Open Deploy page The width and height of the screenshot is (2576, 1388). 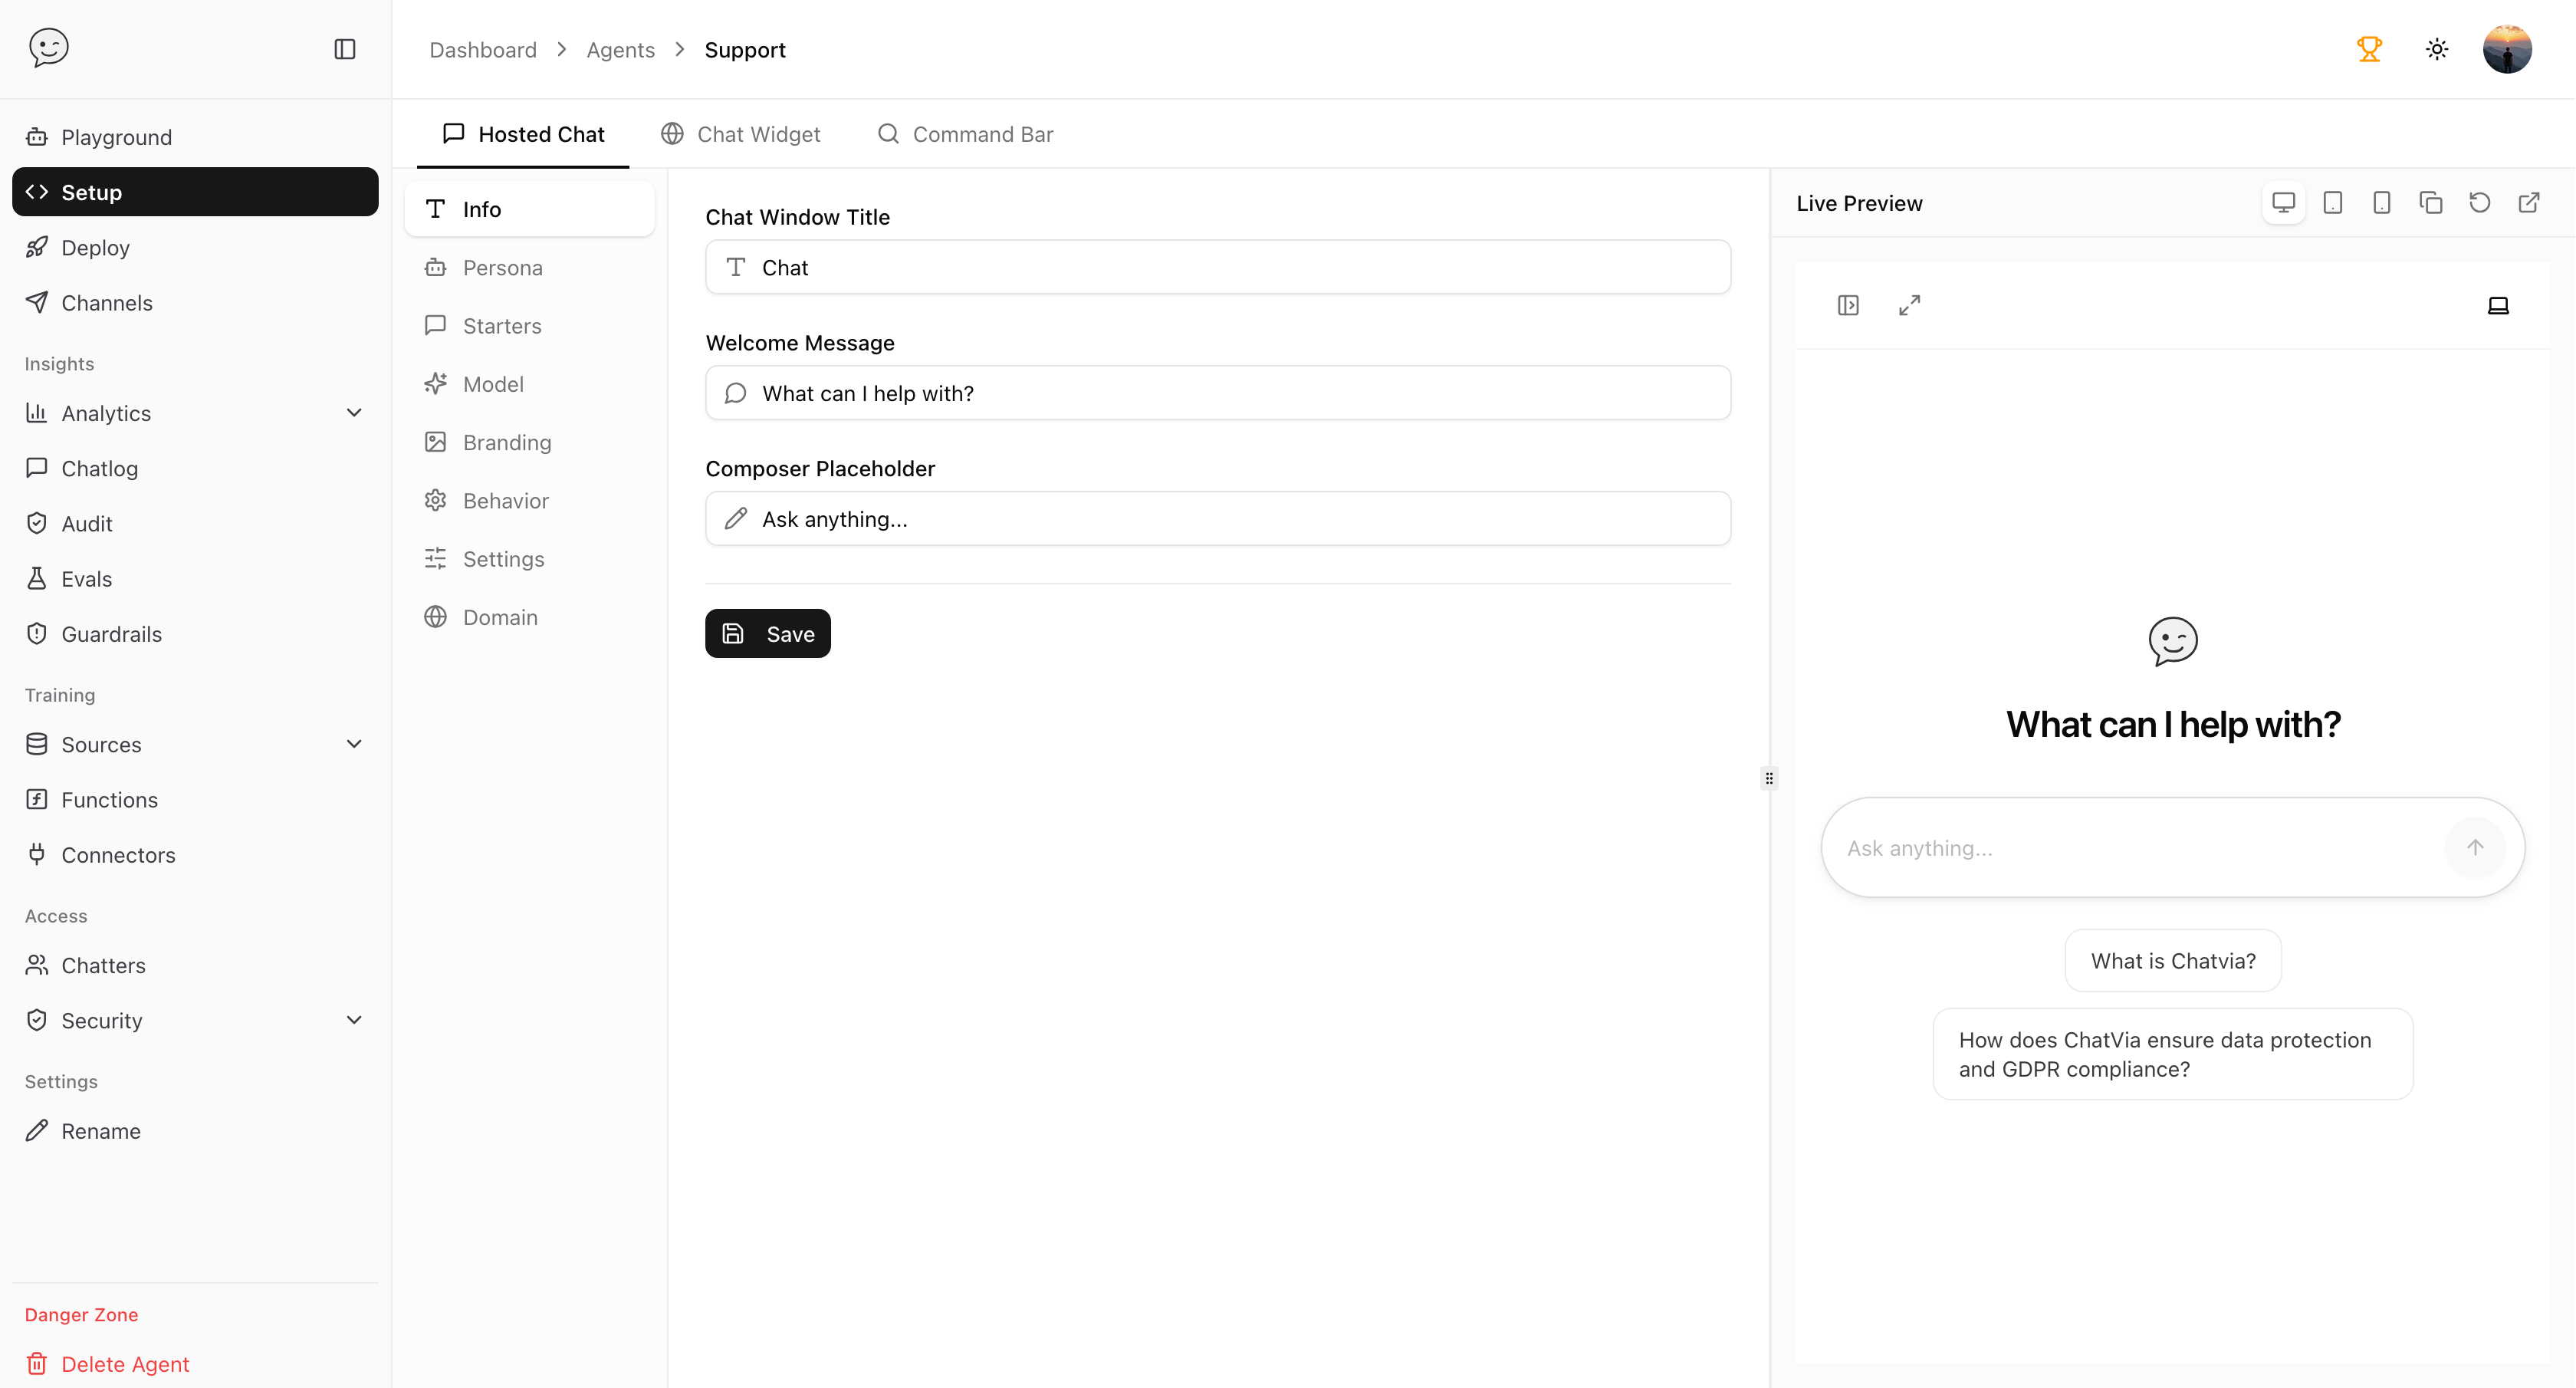(195, 247)
